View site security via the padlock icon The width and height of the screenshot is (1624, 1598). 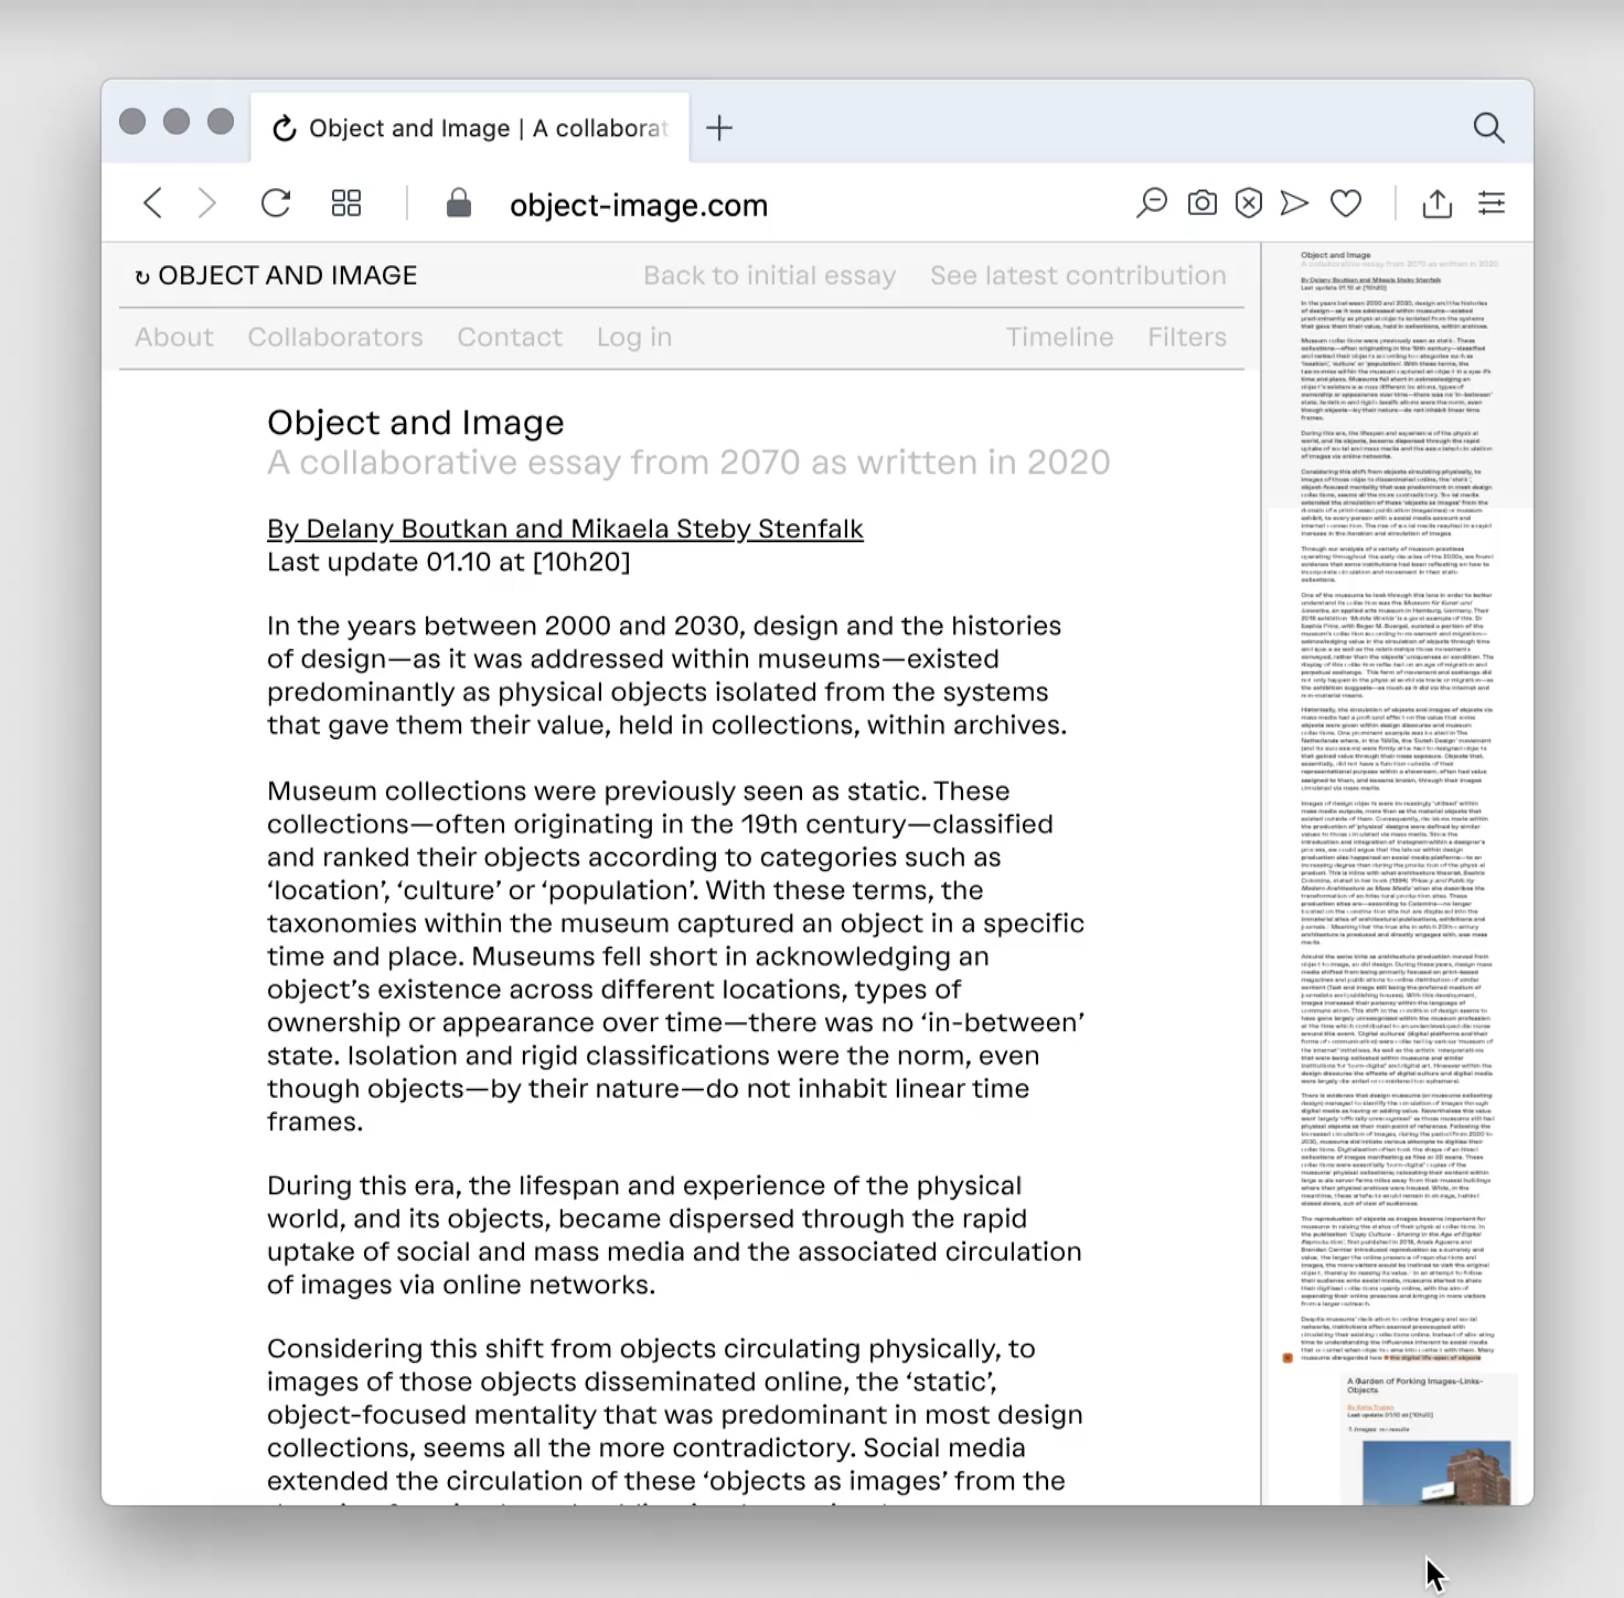click(459, 203)
